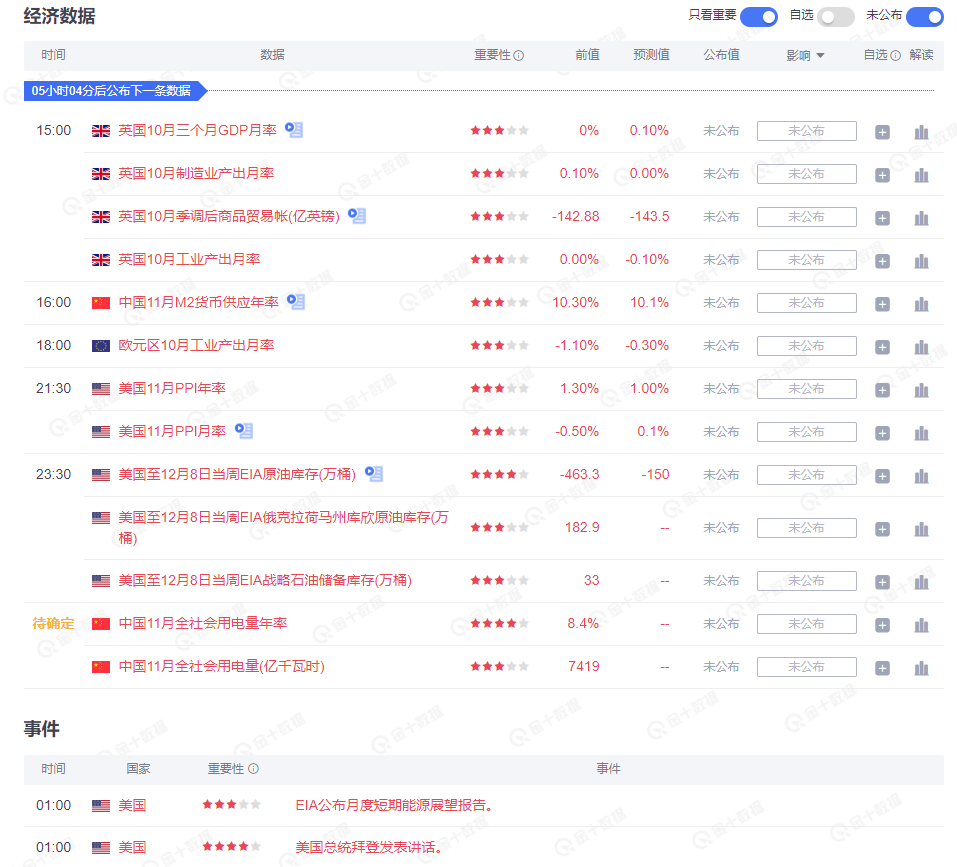Viewport: 957px width, 867px height.
Task: Open historical chart for 美国EIA原油库存 row
Action: pos(921,474)
